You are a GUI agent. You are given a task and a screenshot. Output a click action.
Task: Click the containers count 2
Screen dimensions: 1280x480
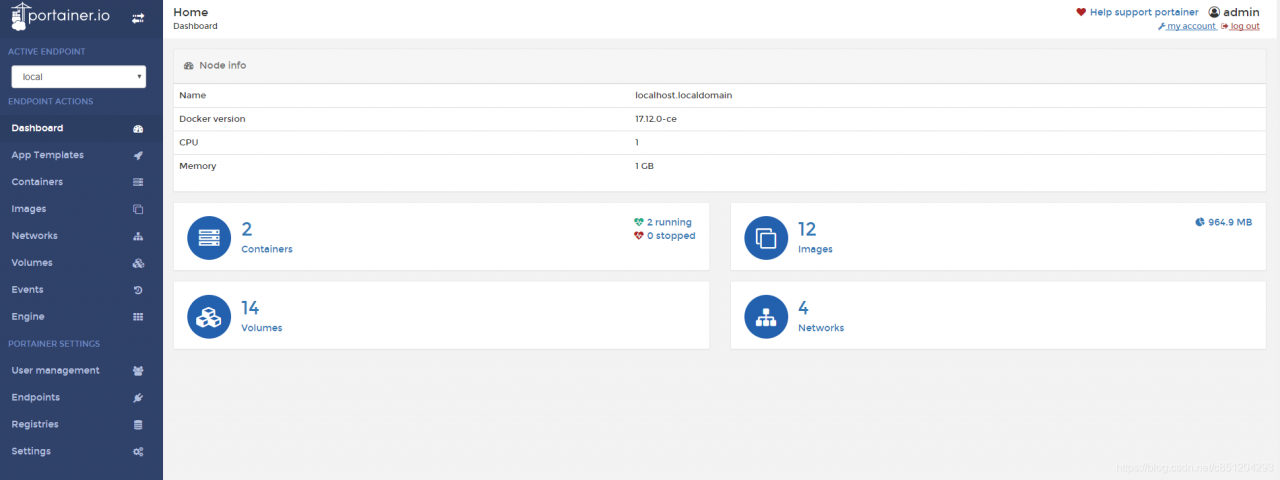247,229
